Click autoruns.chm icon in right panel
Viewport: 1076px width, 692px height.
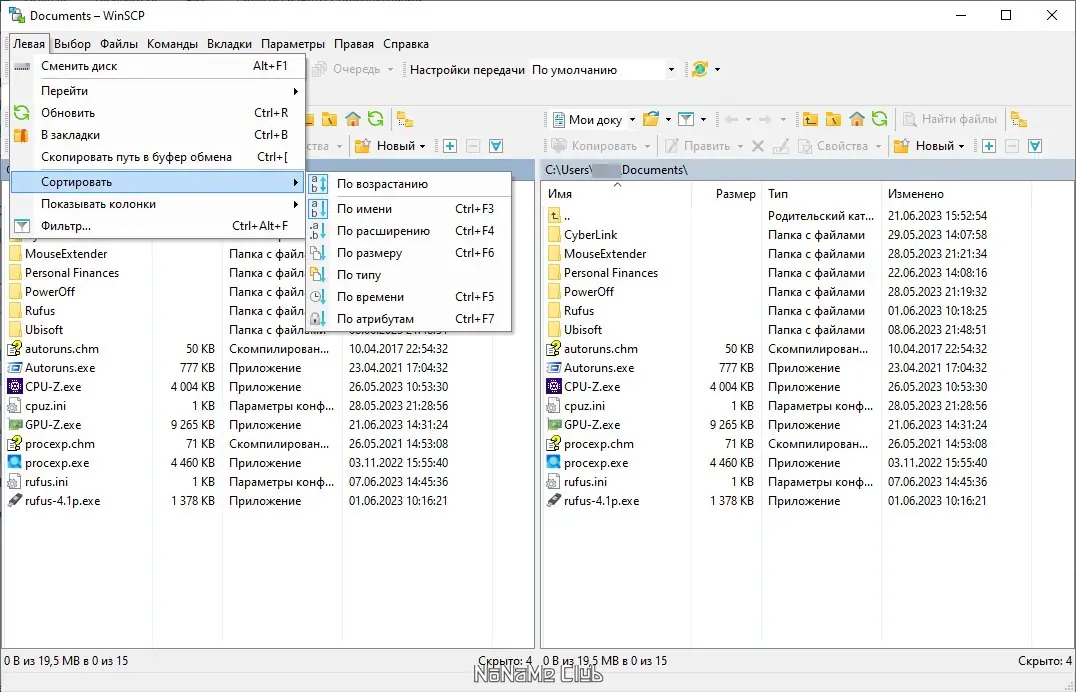[x=554, y=349]
